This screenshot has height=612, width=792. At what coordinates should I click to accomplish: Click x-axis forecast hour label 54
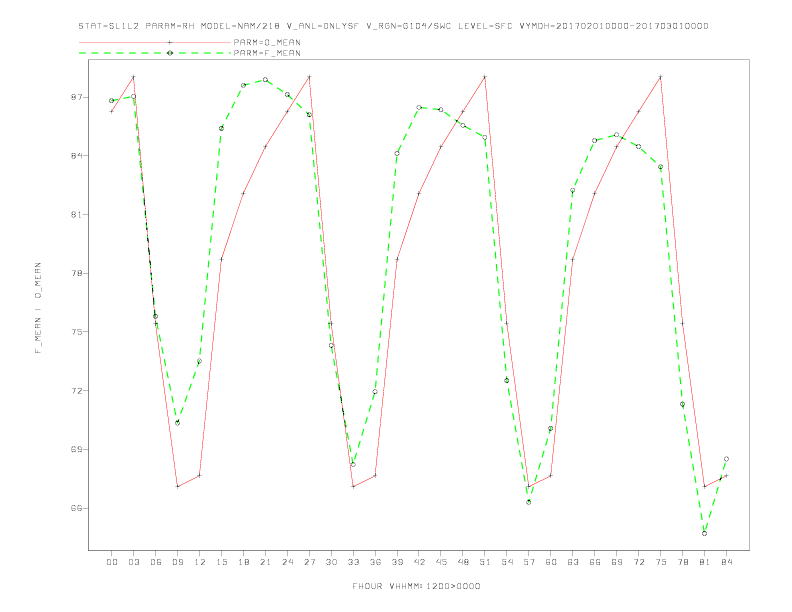507,562
